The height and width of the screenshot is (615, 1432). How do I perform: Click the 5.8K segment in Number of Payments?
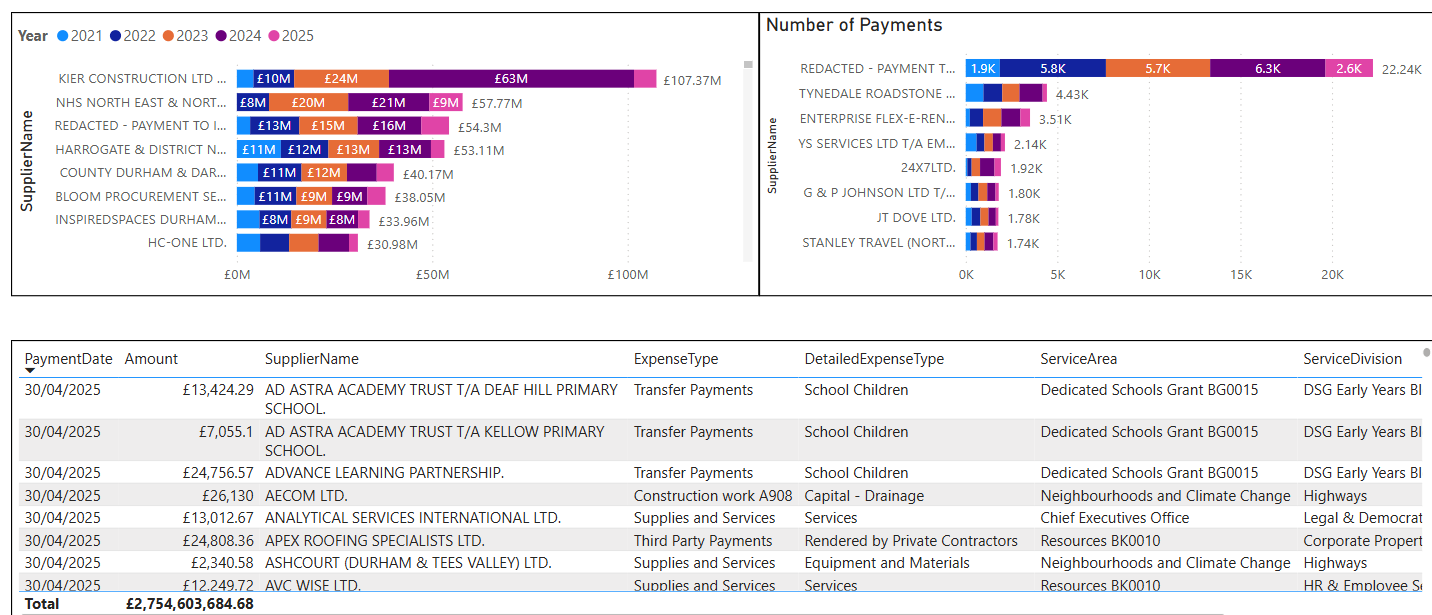tap(1052, 68)
